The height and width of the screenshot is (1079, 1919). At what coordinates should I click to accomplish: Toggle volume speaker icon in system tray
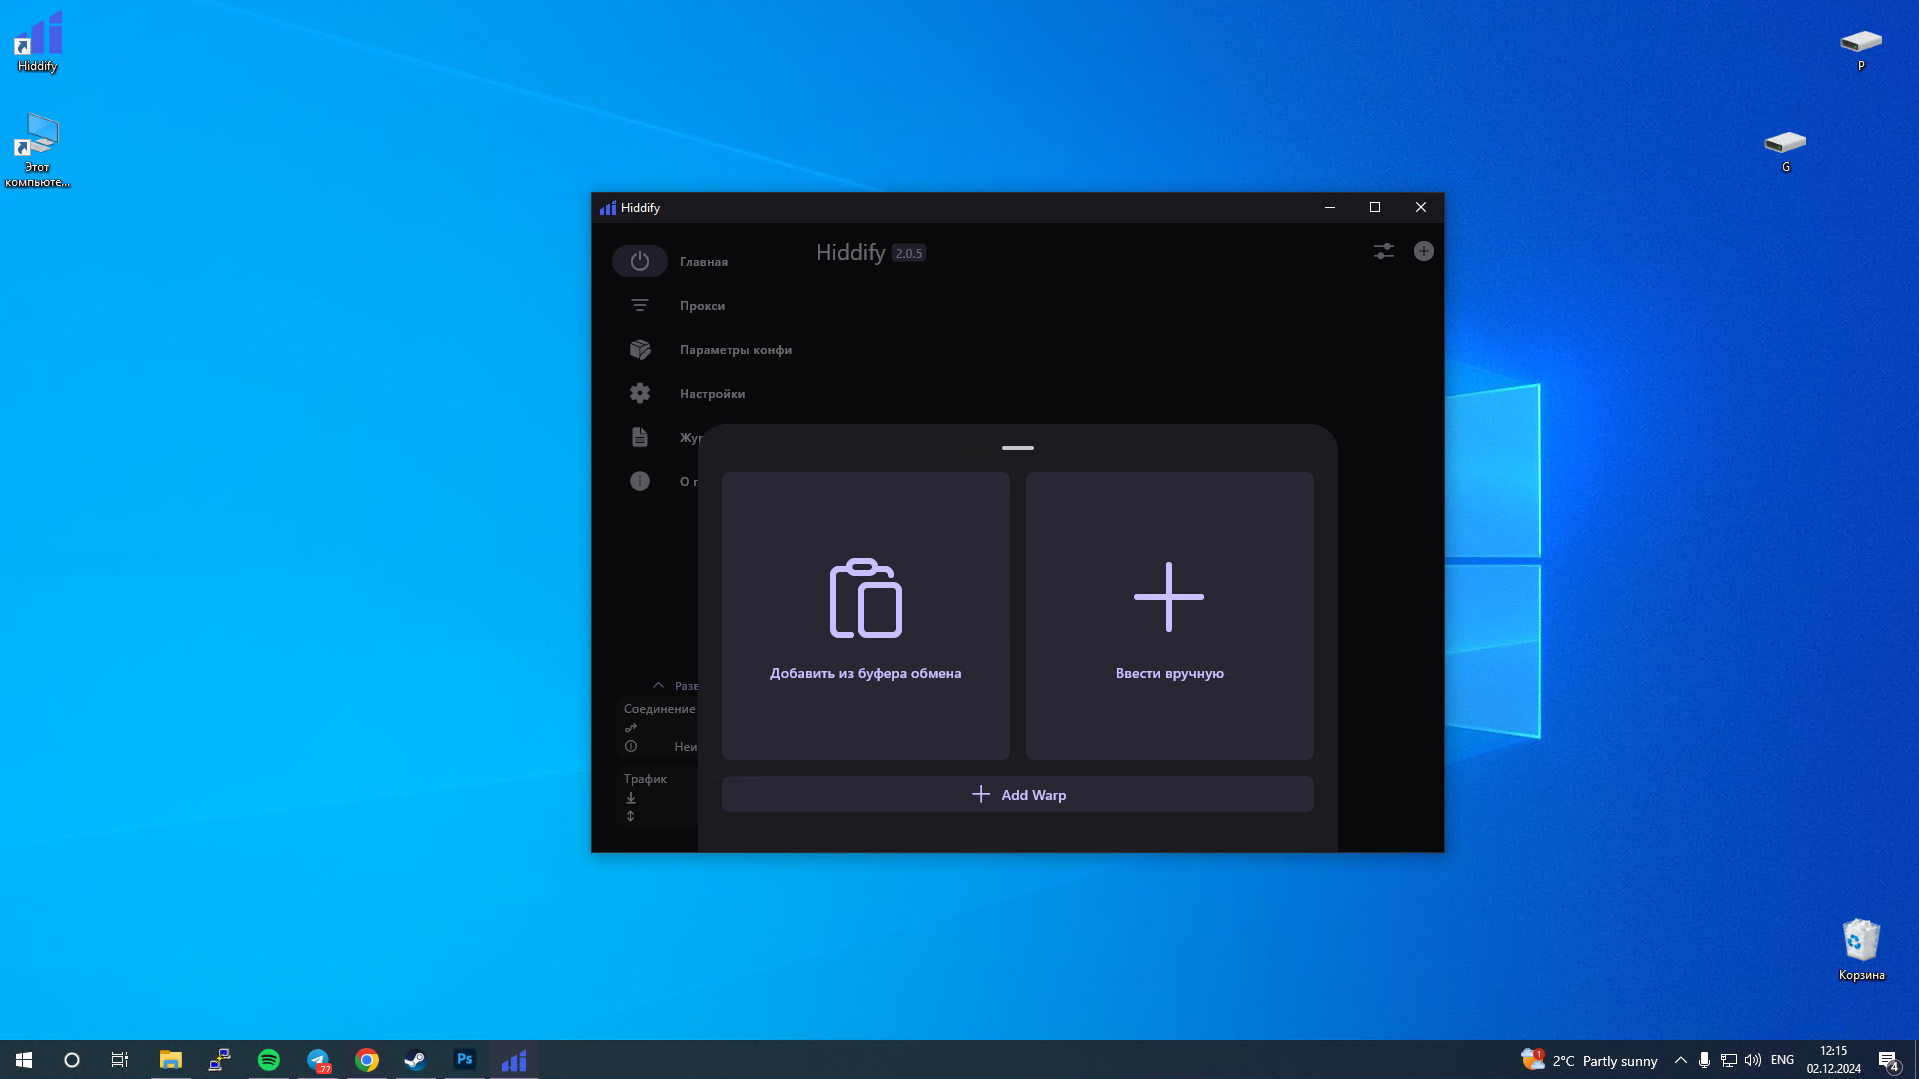1752,1060
